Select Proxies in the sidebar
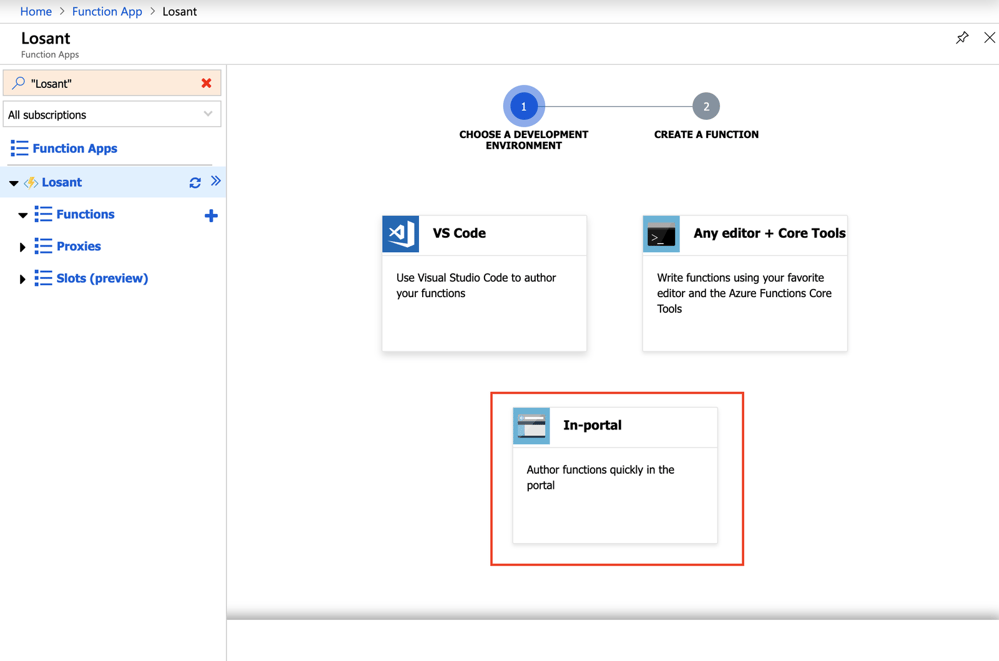 coord(77,246)
